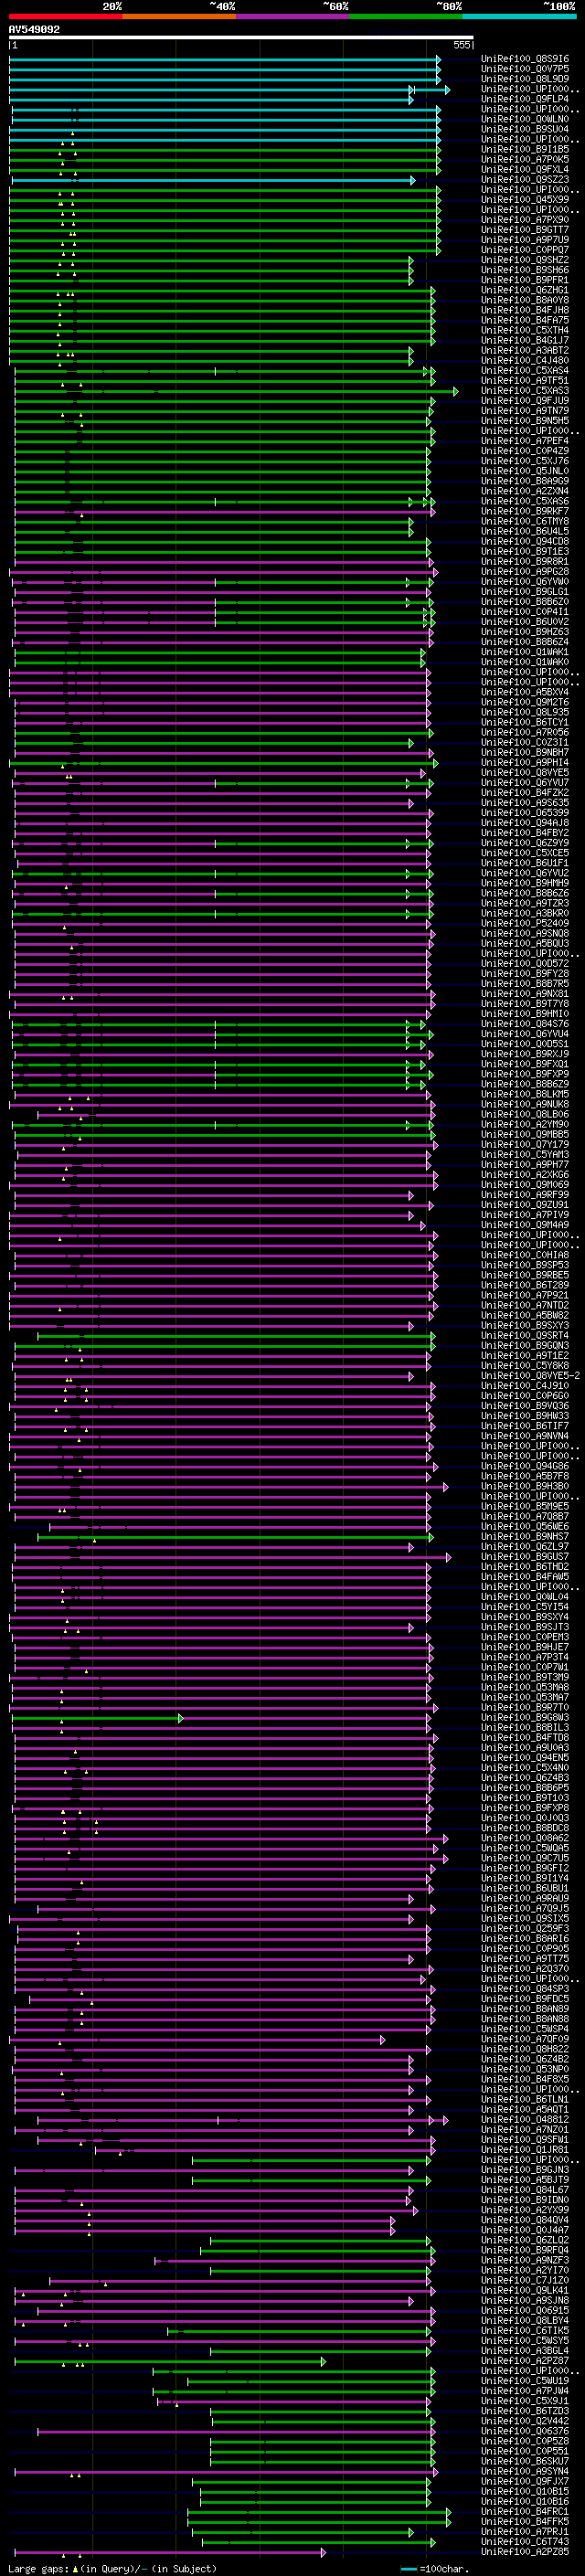Select hit UniRef100_B4FJH8

coord(525,310)
